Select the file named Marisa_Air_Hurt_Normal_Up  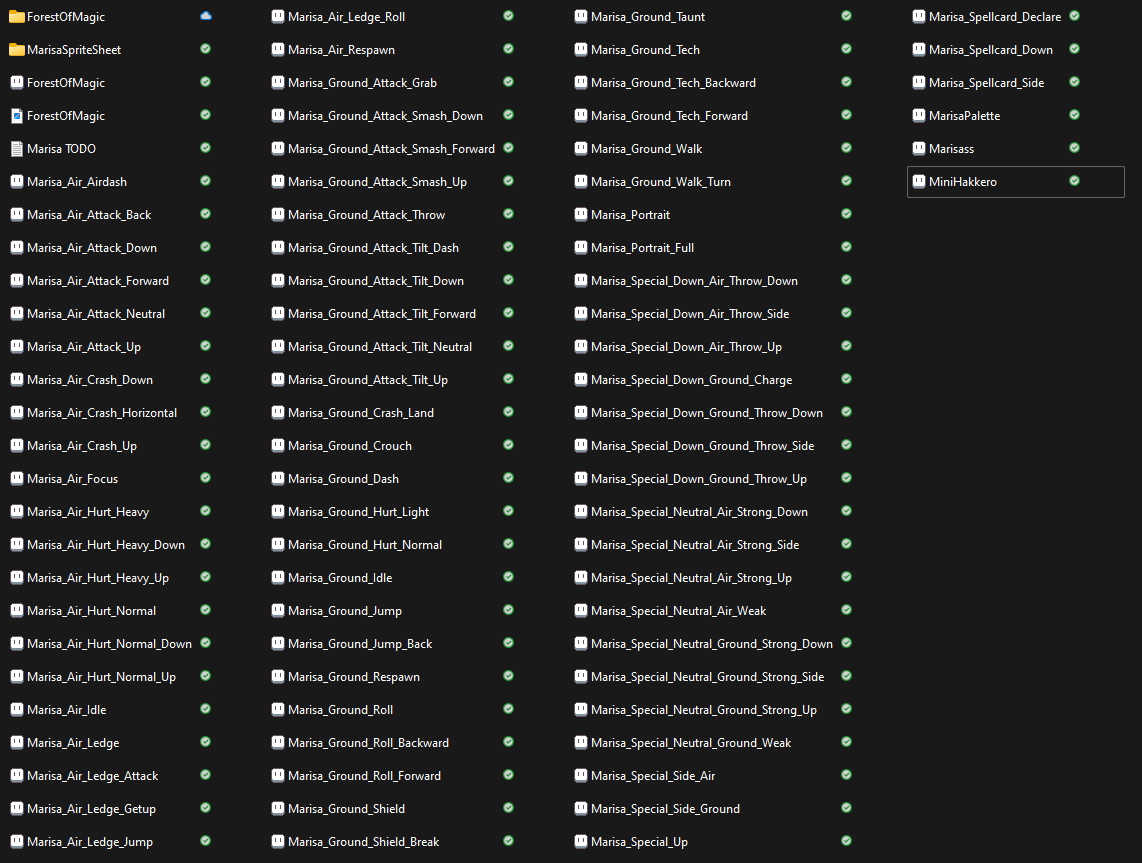pos(101,677)
